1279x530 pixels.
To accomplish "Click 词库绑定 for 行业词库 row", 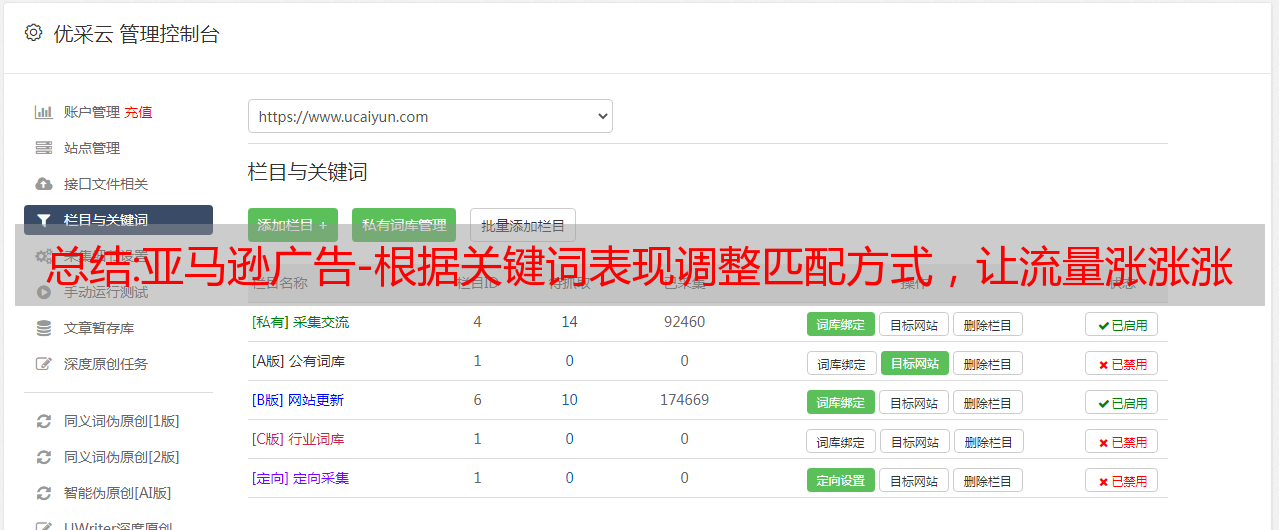I will [x=841, y=441].
